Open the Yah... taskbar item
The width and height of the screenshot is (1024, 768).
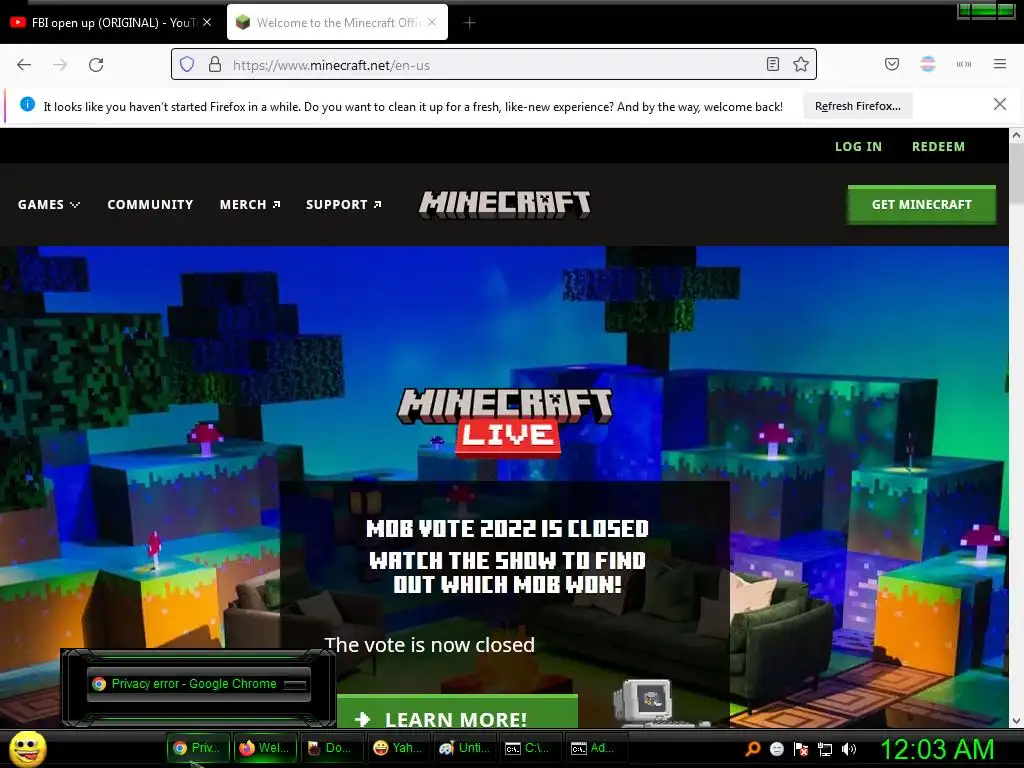tap(398, 748)
